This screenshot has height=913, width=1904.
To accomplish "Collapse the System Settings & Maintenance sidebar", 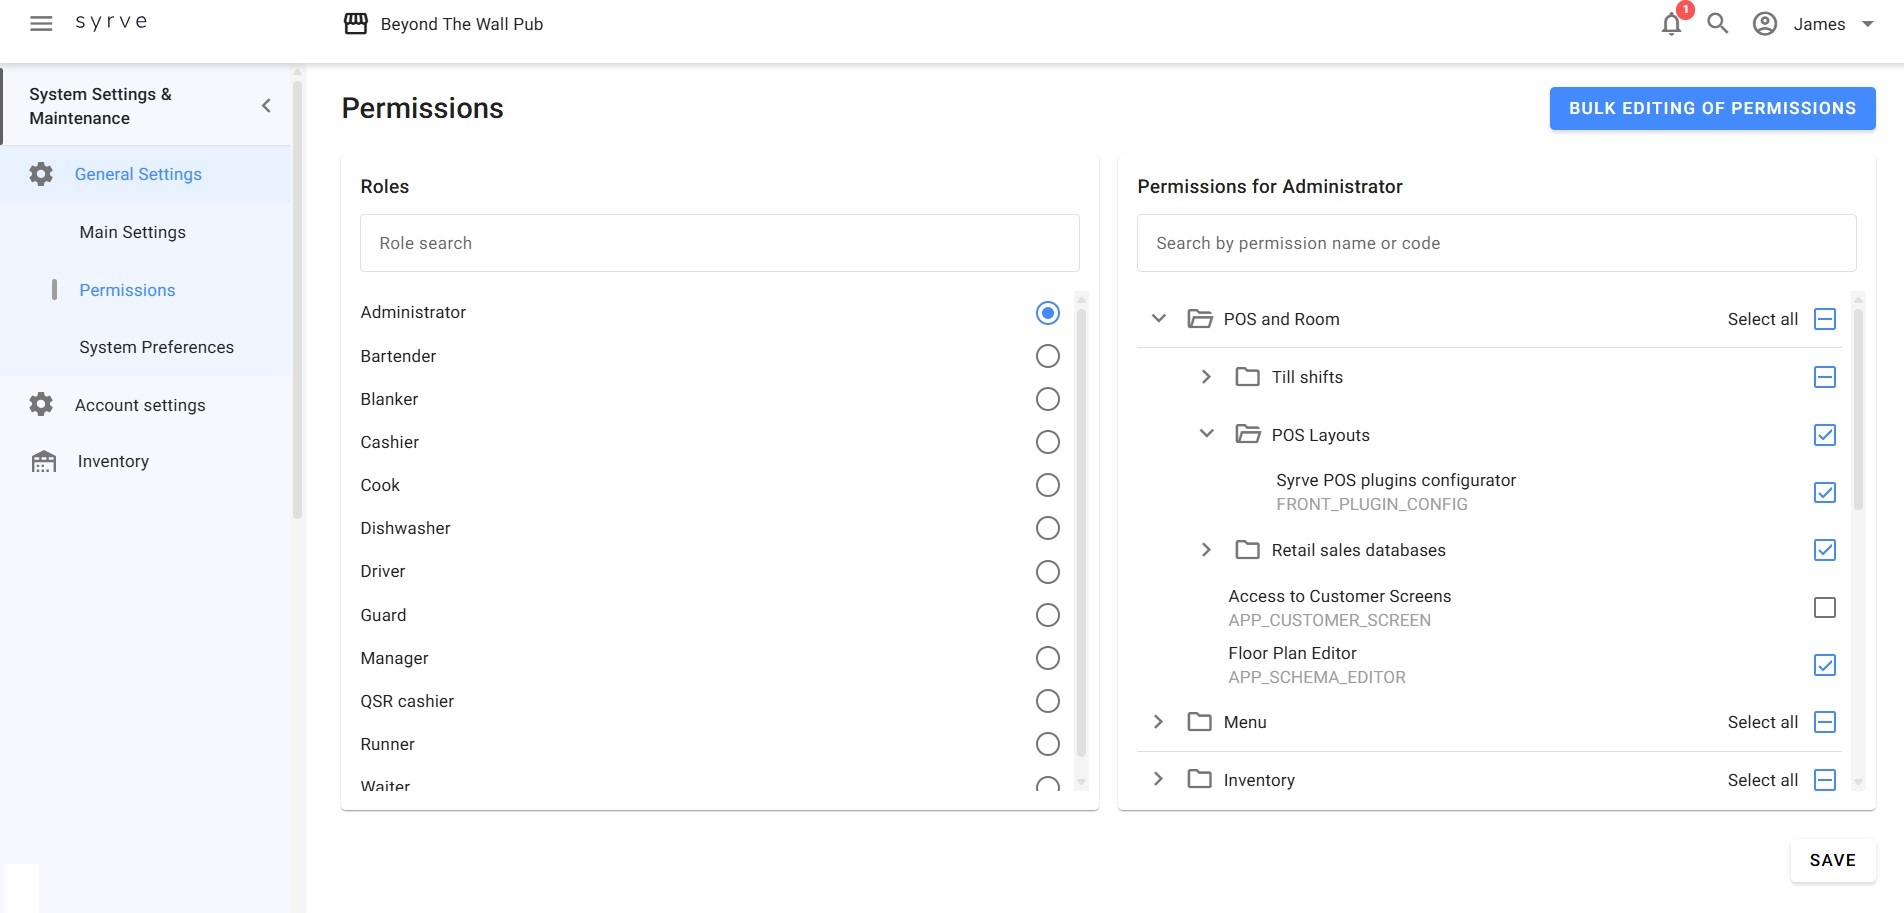I will (266, 106).
